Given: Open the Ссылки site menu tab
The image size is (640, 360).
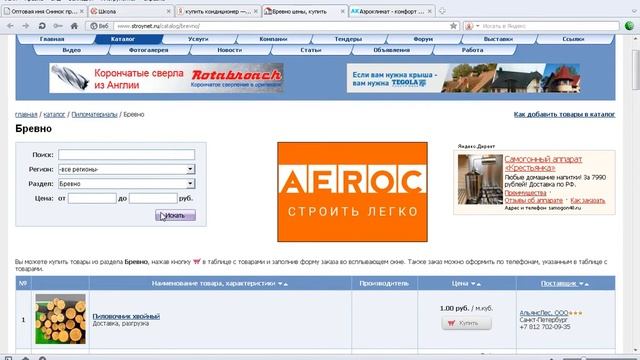Looking at the screenshot, I should coord(573,39).
